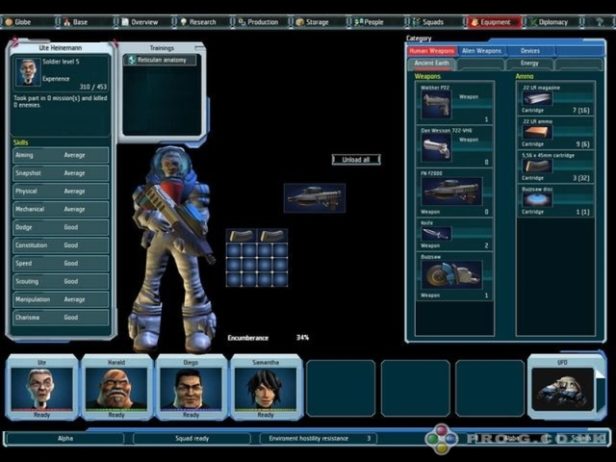The height and width of the screenshot is (462, 616).
Task: Pick the Dan Wesson 722-VH6 revolver icon
Action: pyautogui.click(x=436, y=148)
